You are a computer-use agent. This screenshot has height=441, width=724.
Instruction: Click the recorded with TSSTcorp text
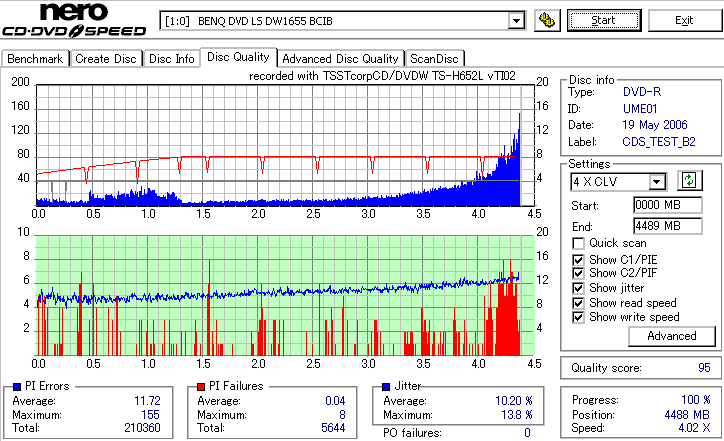tap(382, 76)
